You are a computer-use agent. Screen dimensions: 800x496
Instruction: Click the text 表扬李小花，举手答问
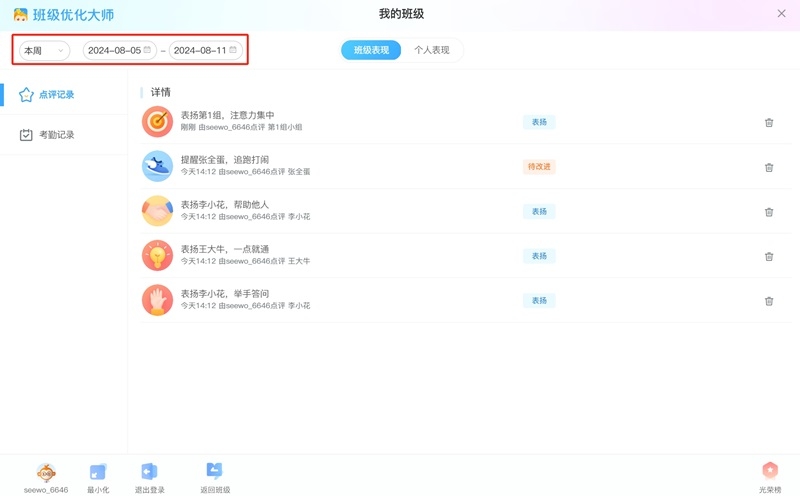pyautogui.click(x=225, y=293)
